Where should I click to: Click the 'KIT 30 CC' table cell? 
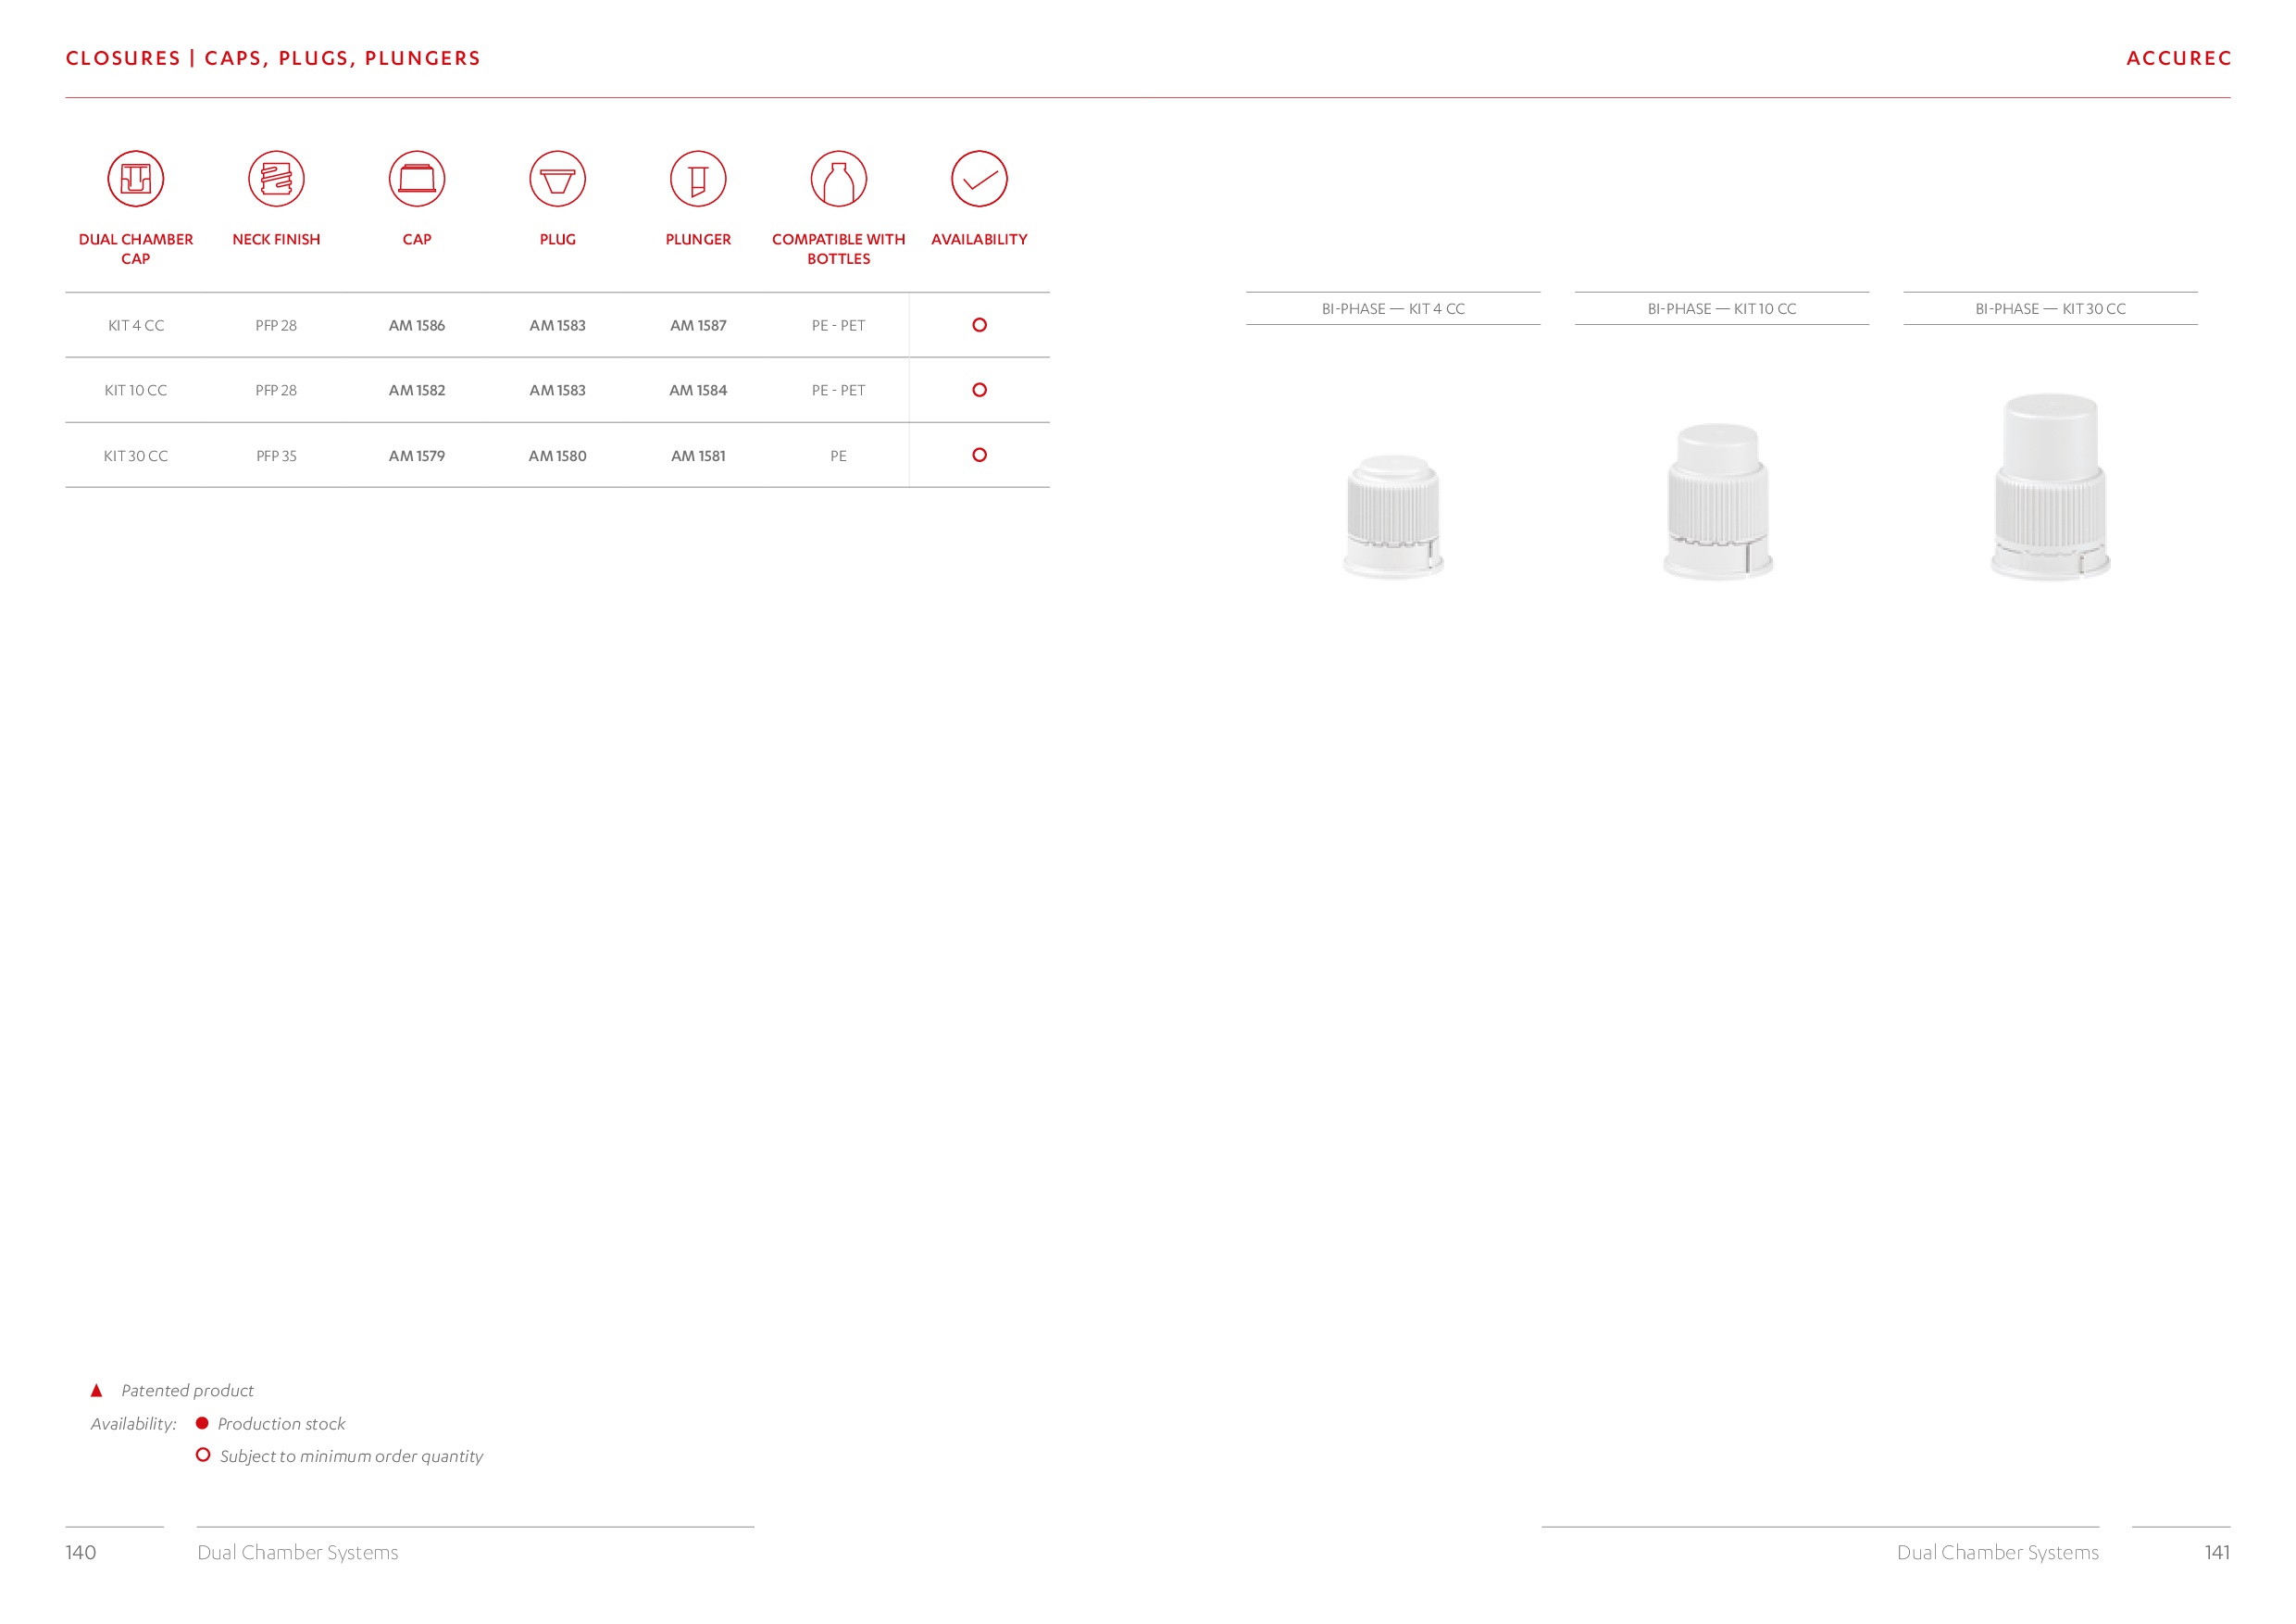[136, 456]
